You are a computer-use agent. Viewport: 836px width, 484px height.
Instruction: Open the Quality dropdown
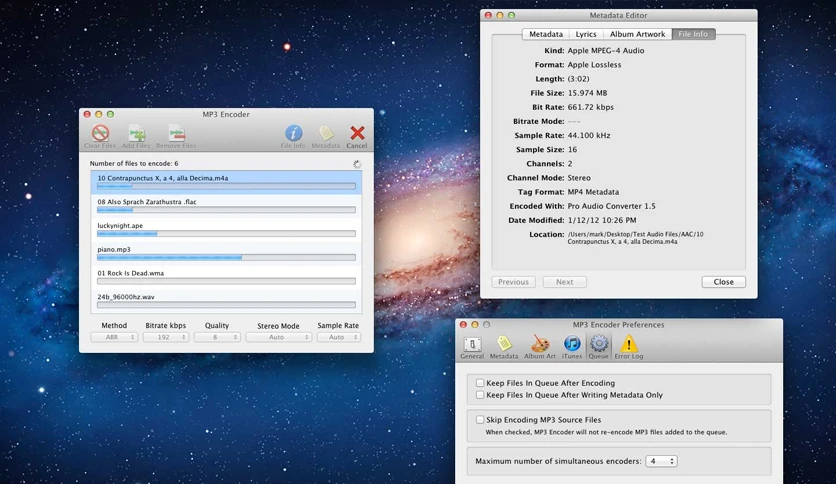[x=217, y=337]
